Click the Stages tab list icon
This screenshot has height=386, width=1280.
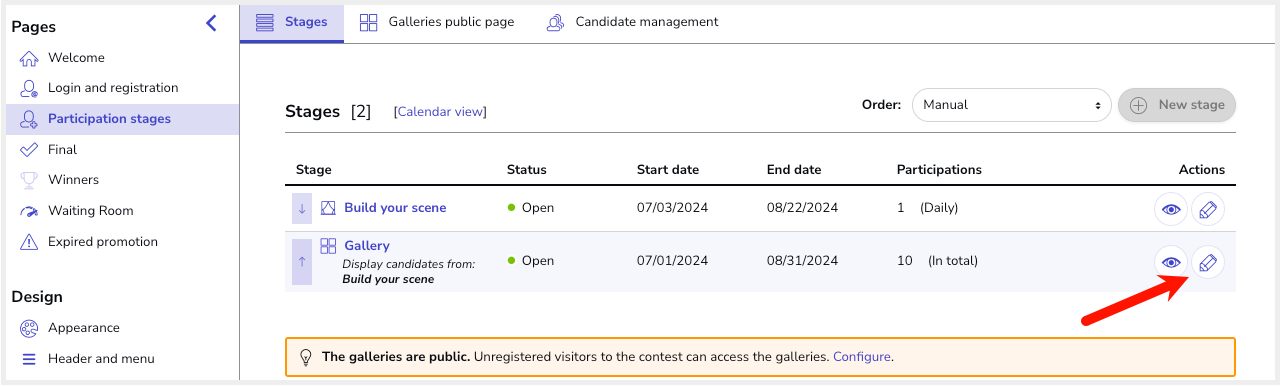pos(265,22)
